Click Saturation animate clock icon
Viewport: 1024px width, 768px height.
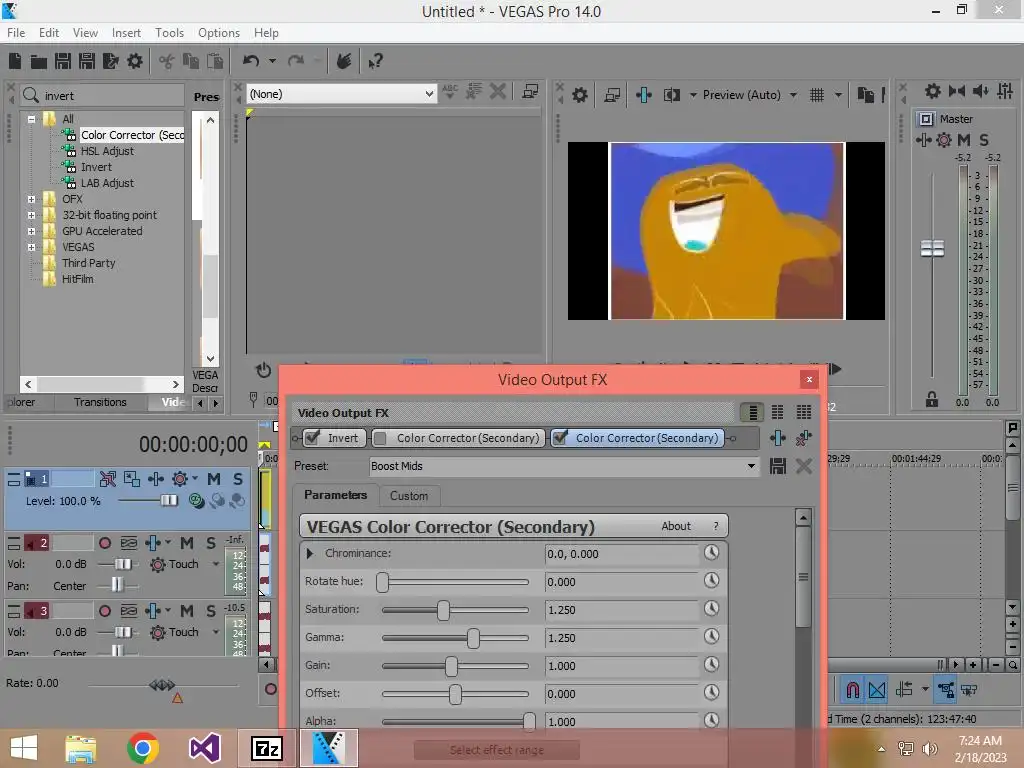[711, 609]
